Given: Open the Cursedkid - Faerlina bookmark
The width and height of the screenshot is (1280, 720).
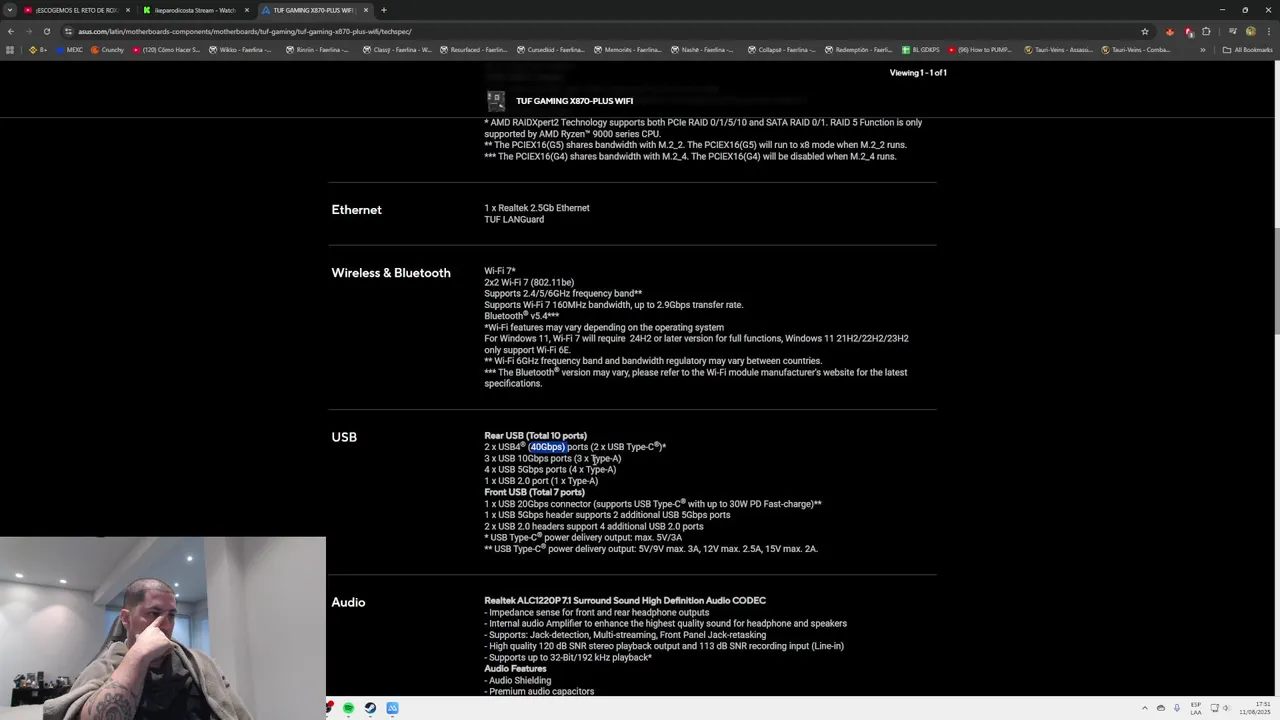Looking at the screenshot, I should (x=551, y=50).
